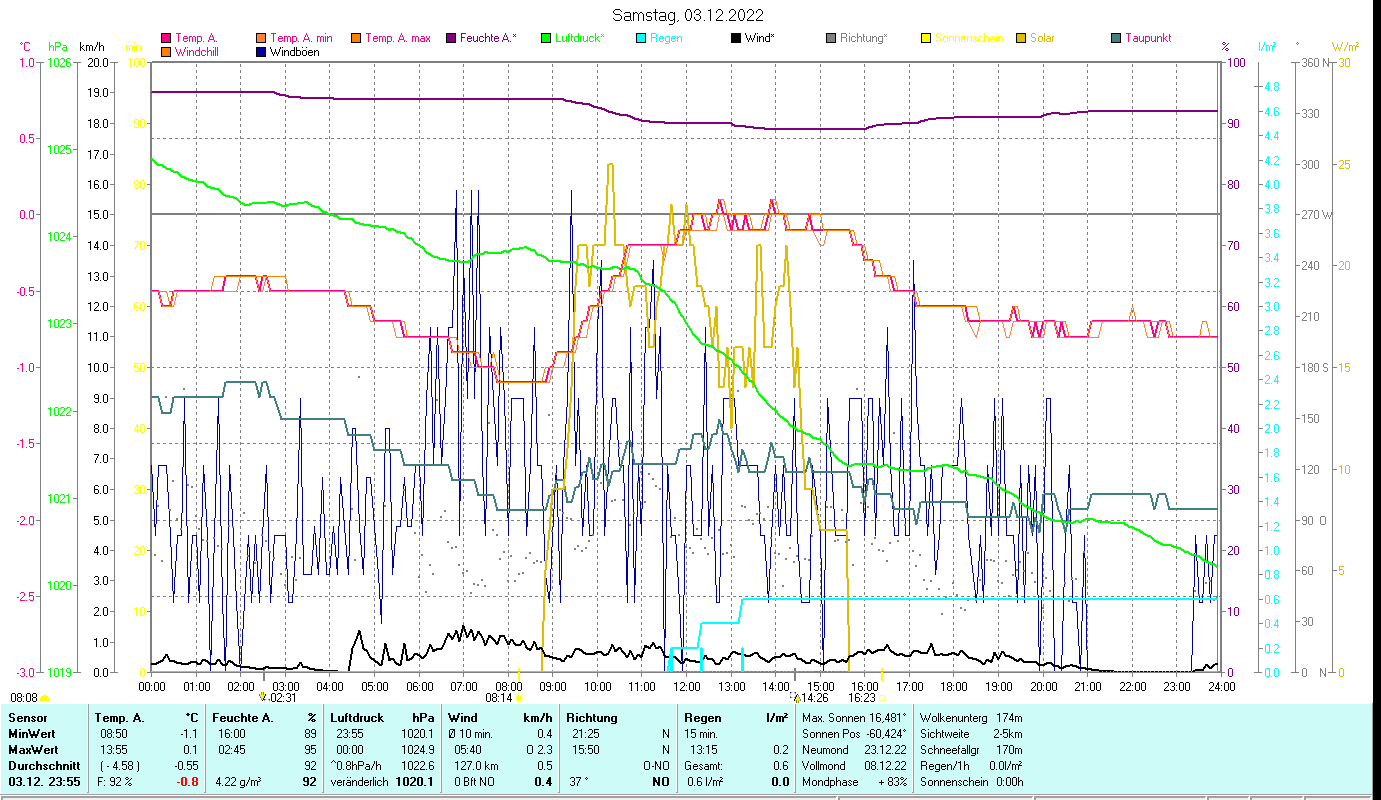Screen dimensions: 1381x800
Task: Click the dark blue Windböen legend swatch
Action: [262, 52]
